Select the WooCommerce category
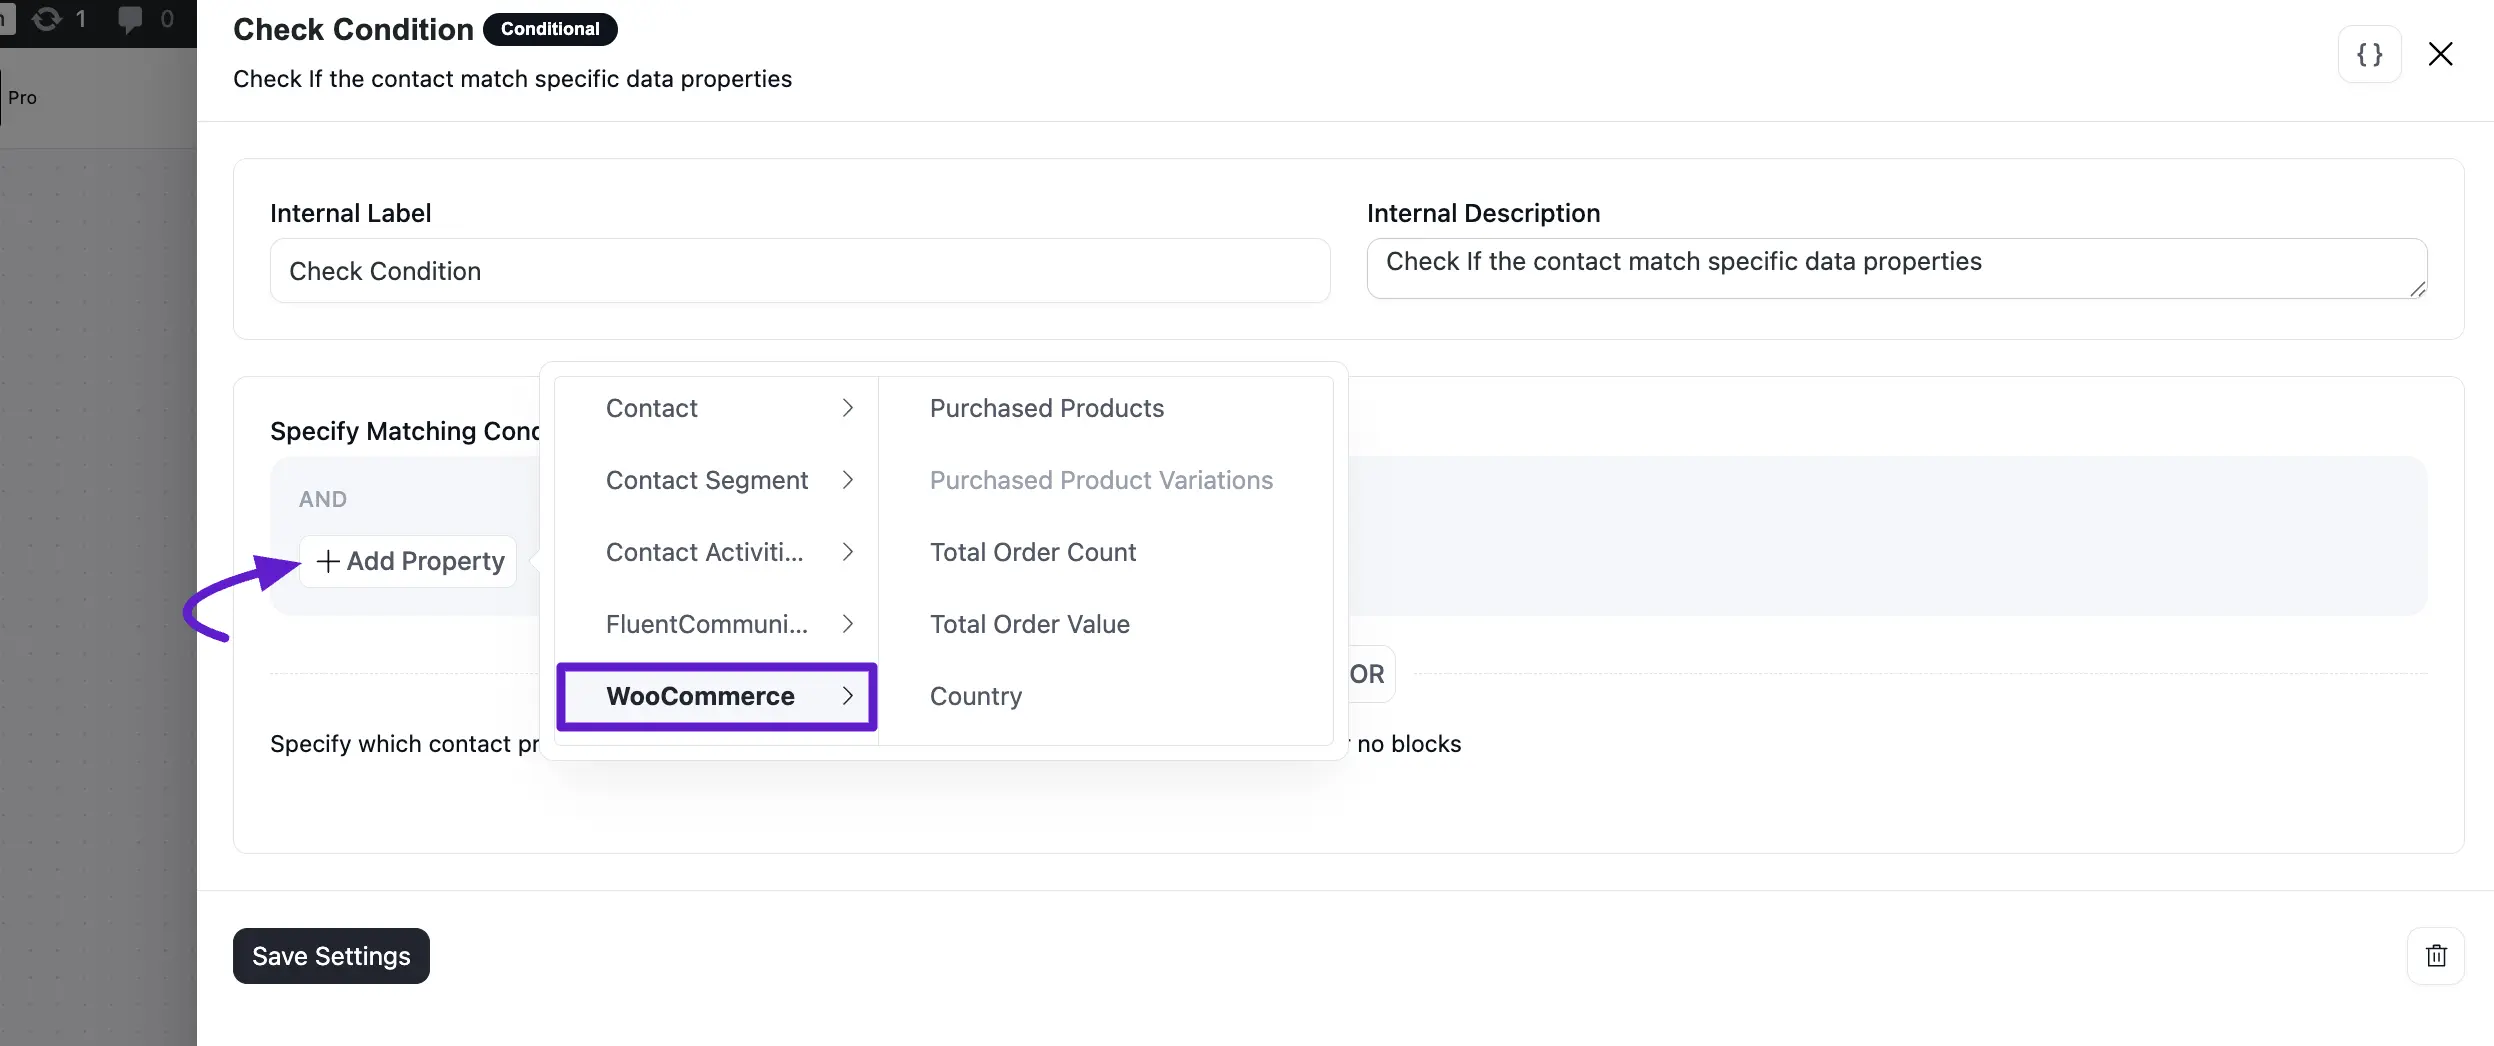 click(716, 696)
